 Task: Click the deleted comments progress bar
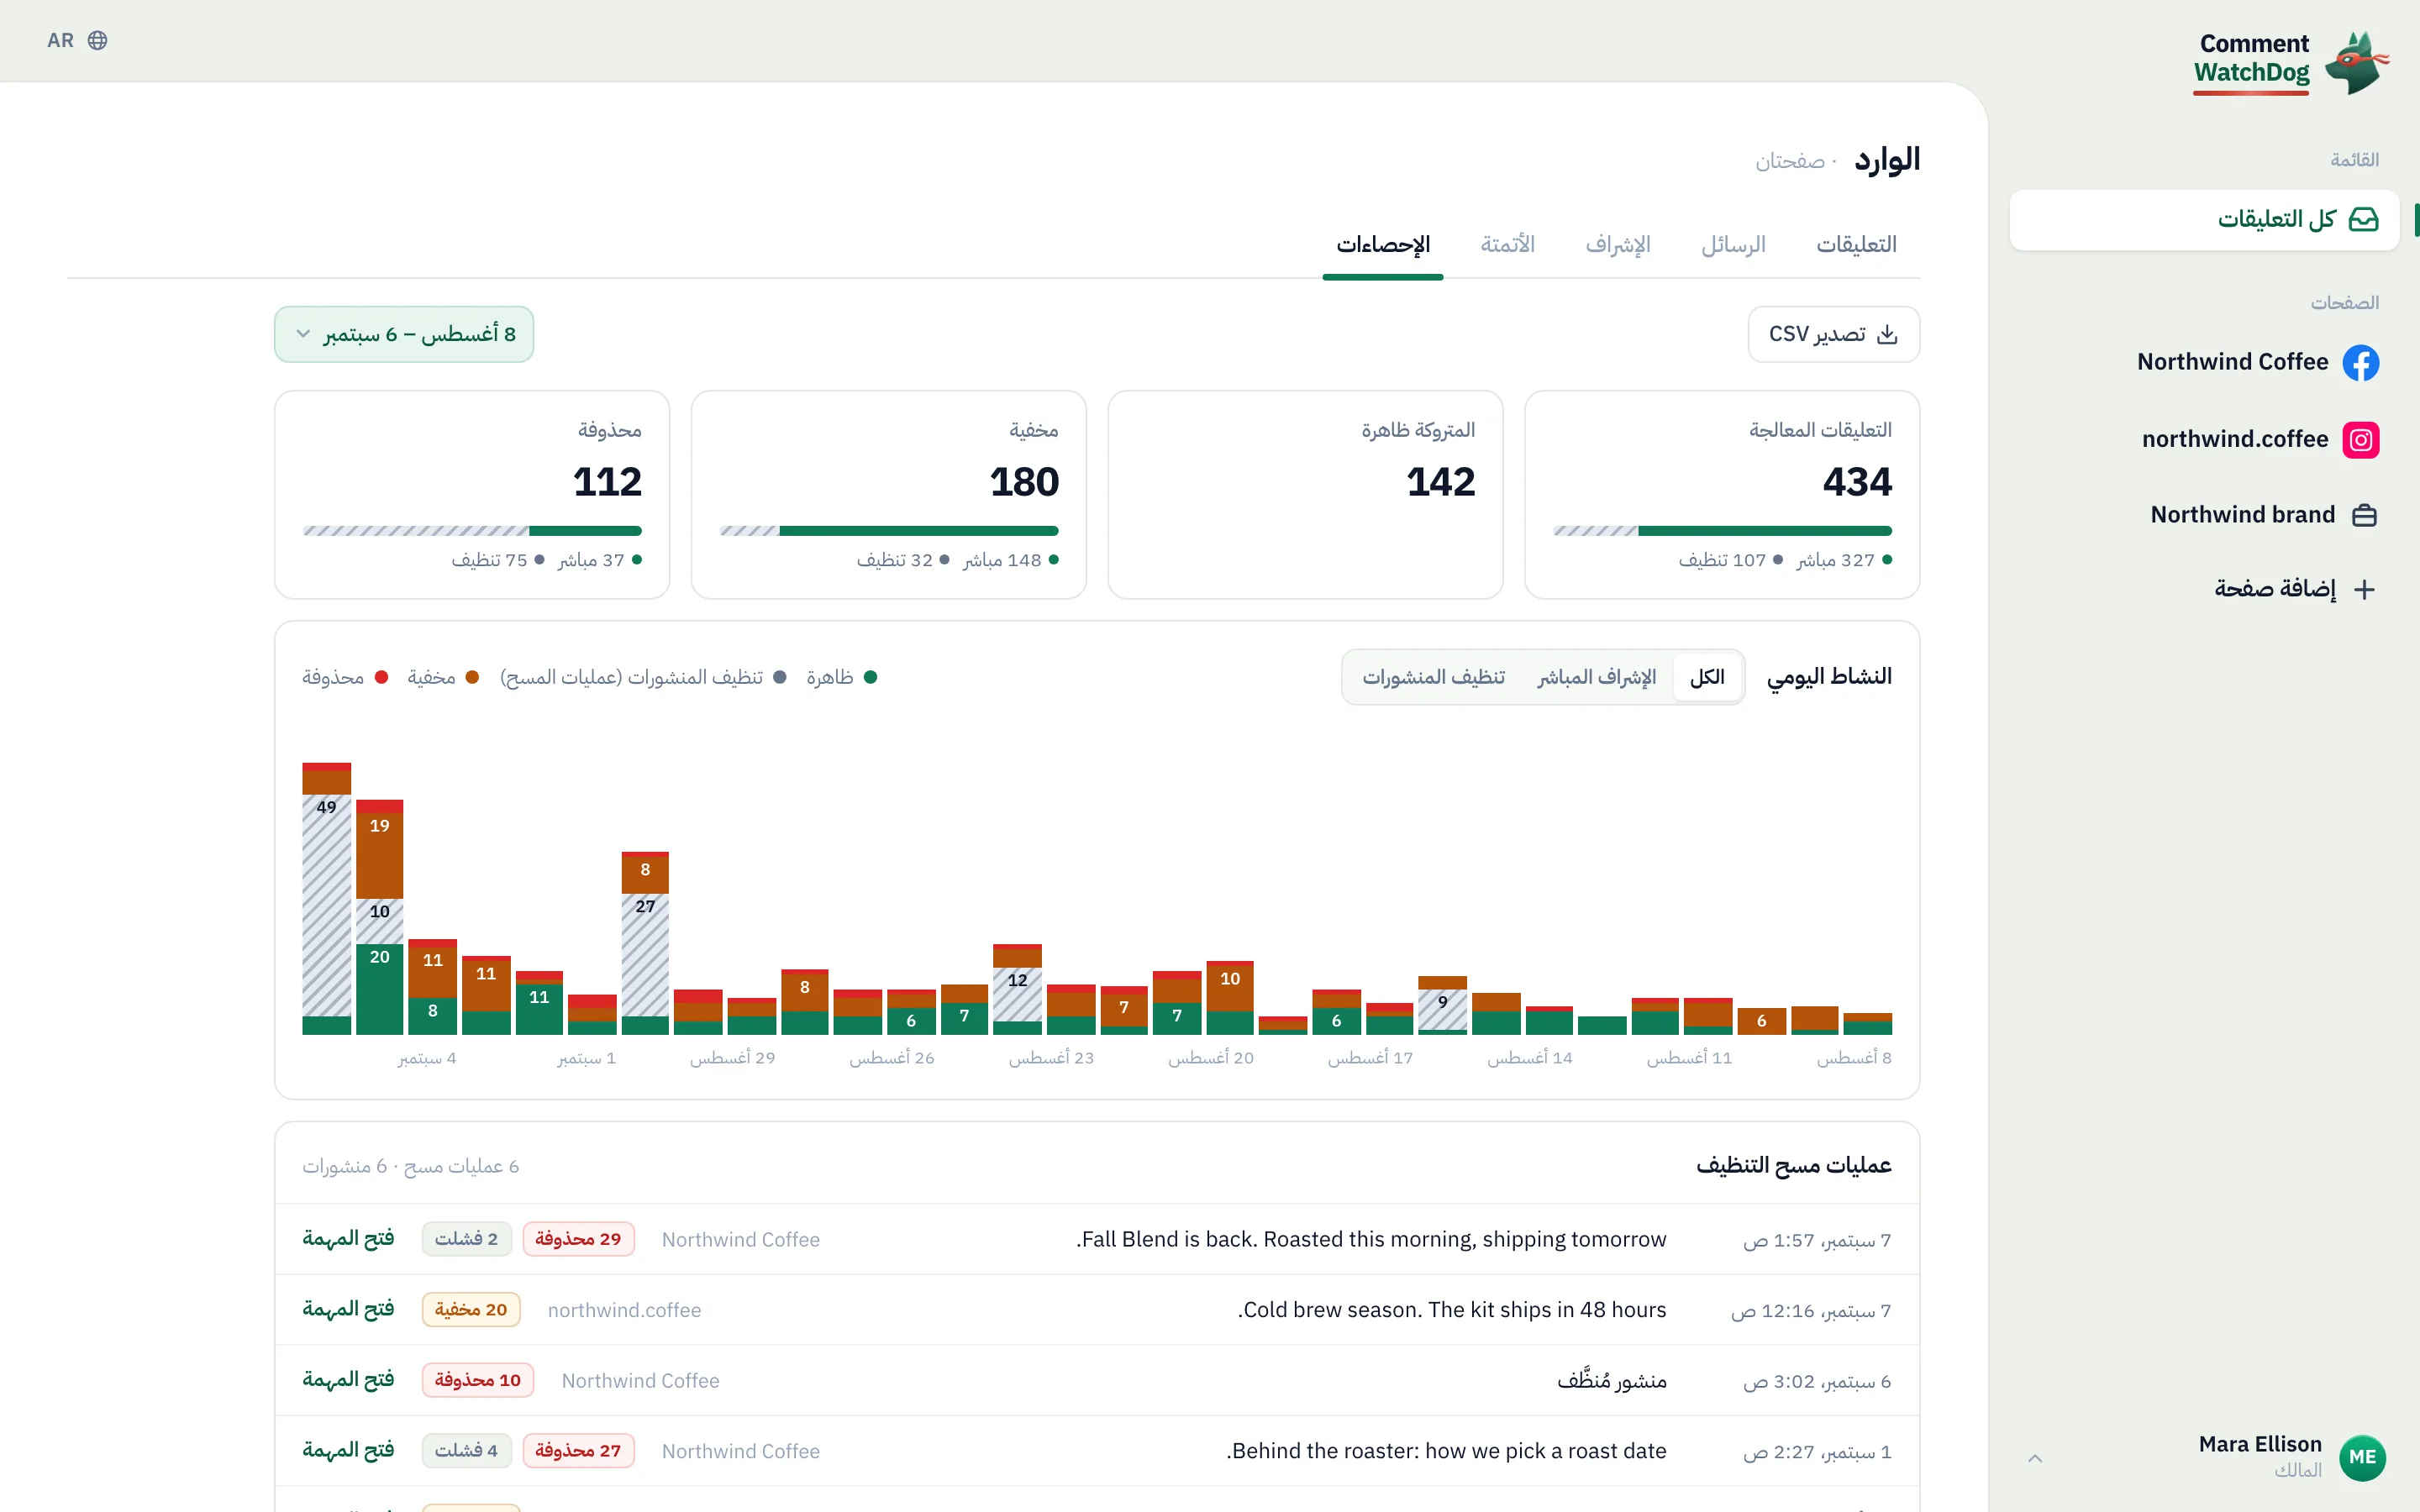(472, 531)
